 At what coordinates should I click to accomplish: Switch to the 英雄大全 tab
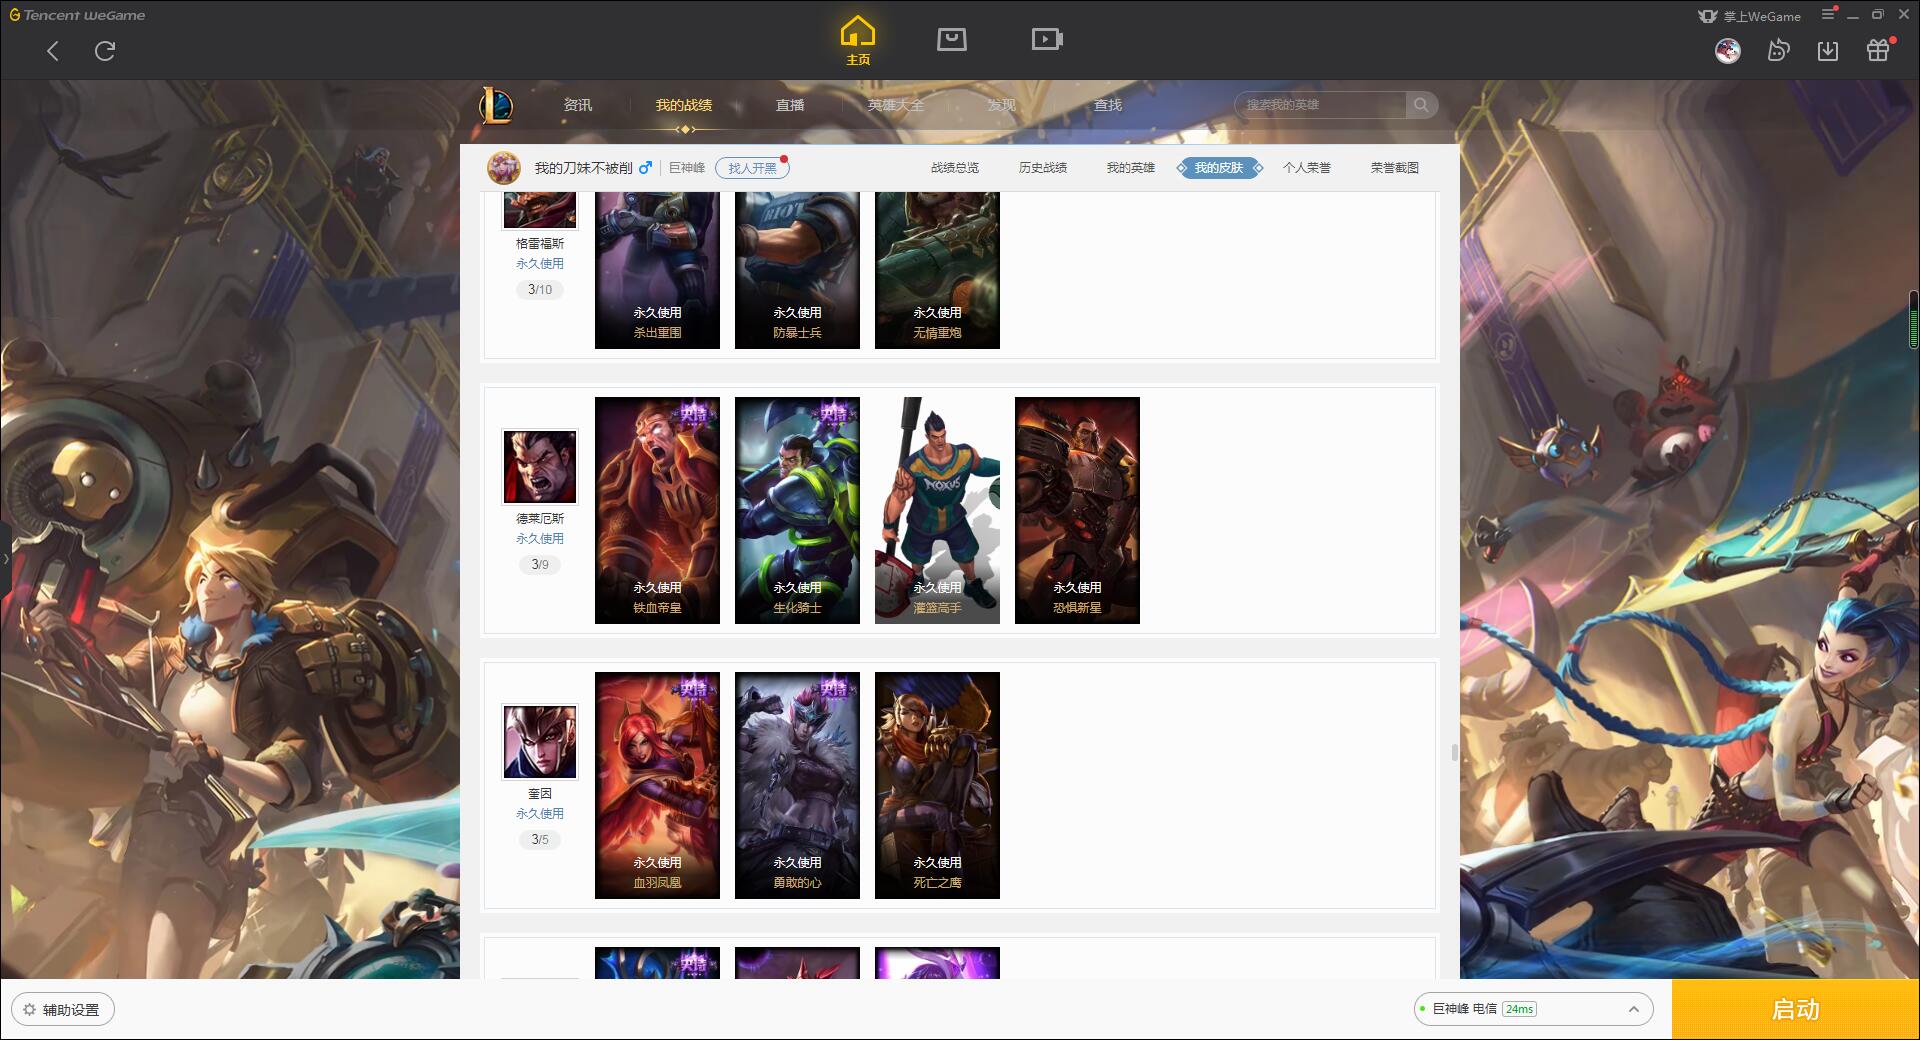pyautogui.click(x=896, y=105)
